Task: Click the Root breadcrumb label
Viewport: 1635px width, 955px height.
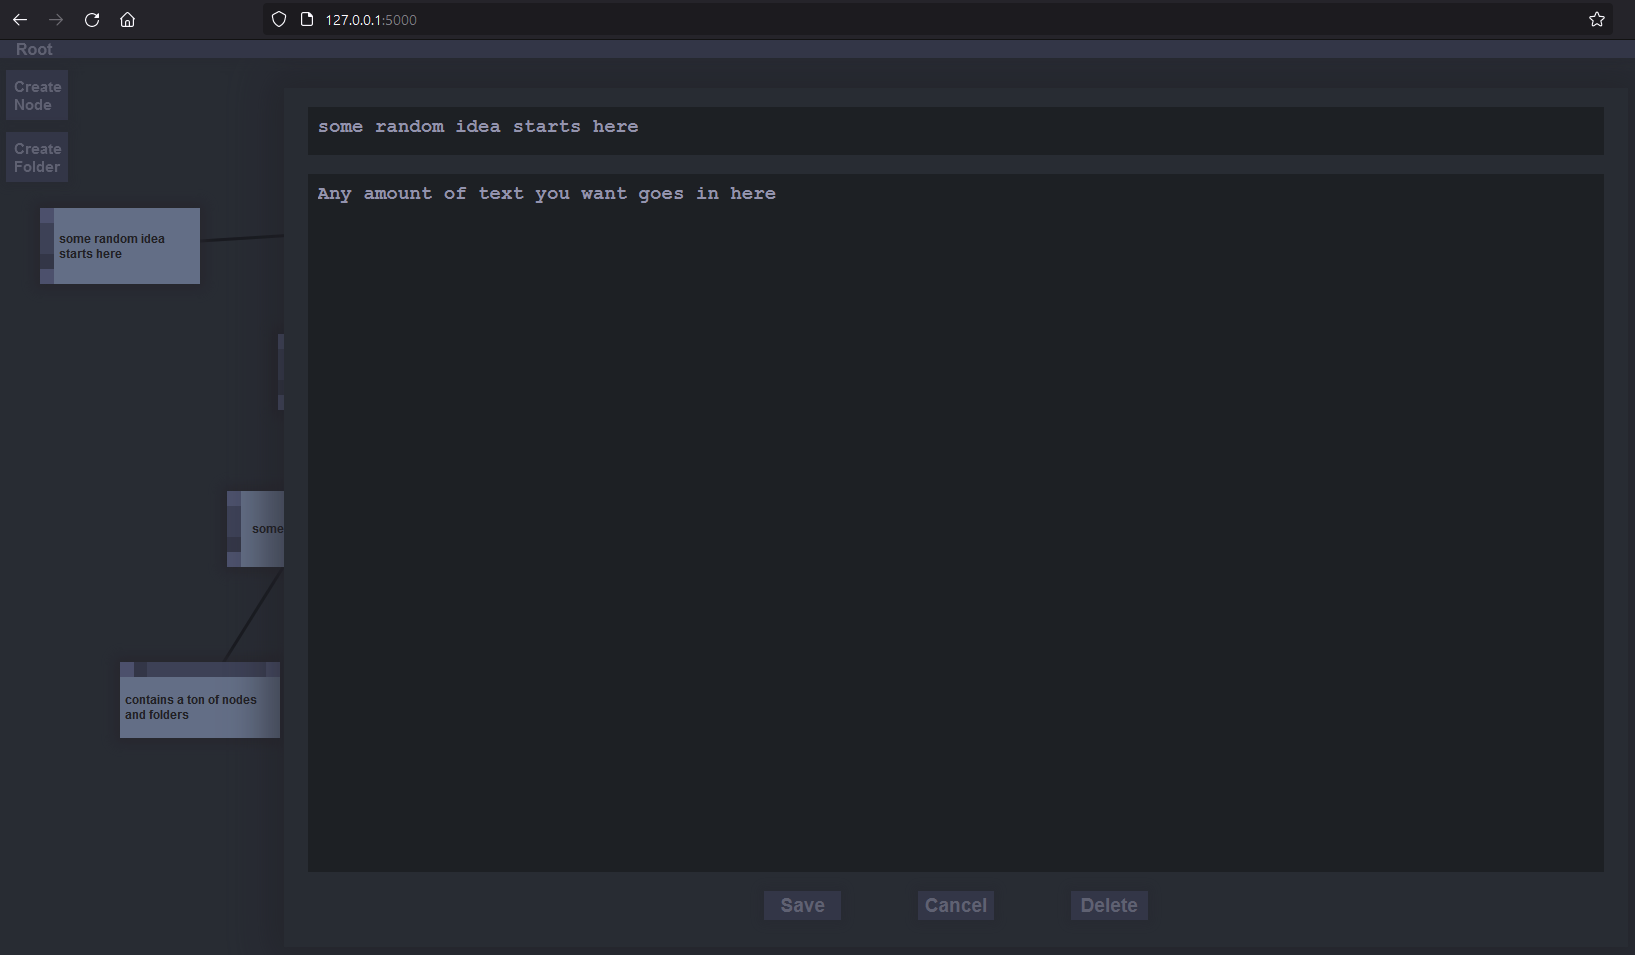Action: click(x=34, y=49)
